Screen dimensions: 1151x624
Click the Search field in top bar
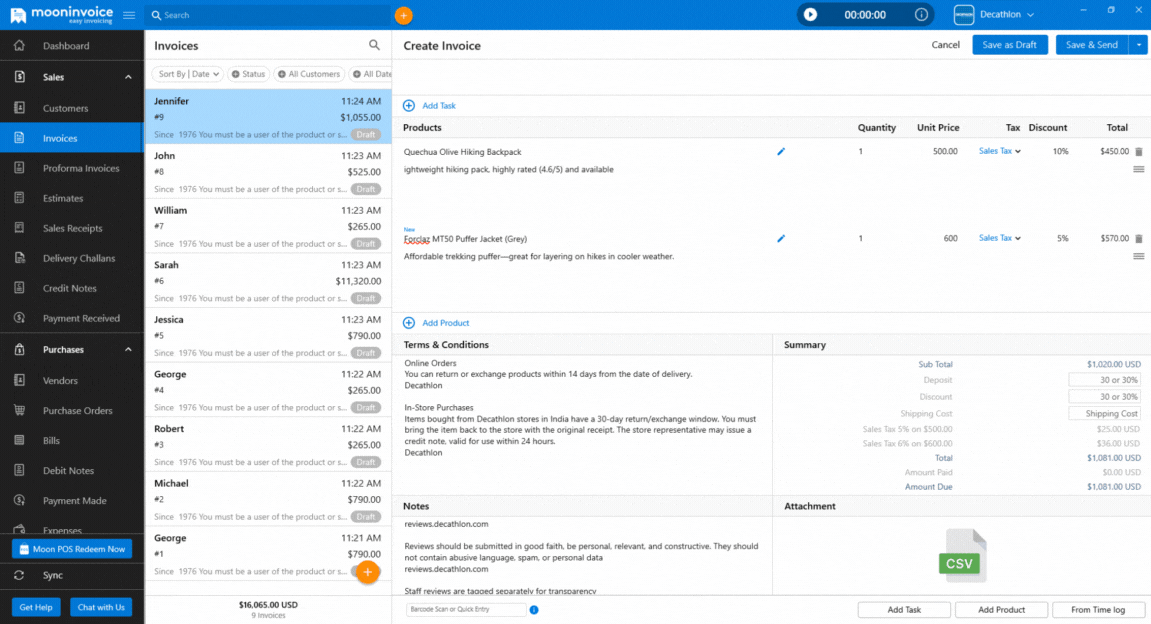point(268,15)
